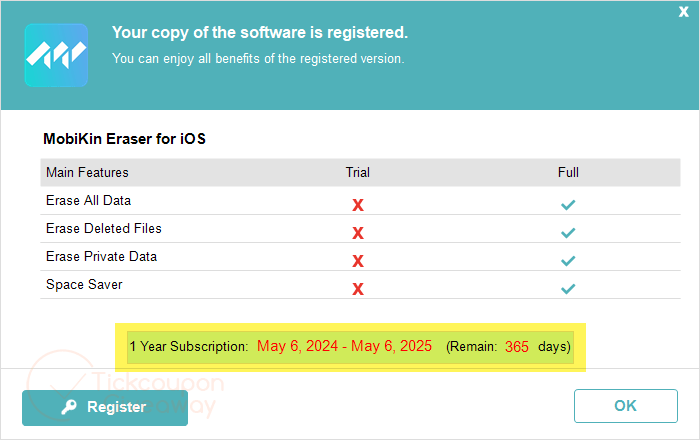Confirm with the OK button
700x440 pixels.
[625, 406]
